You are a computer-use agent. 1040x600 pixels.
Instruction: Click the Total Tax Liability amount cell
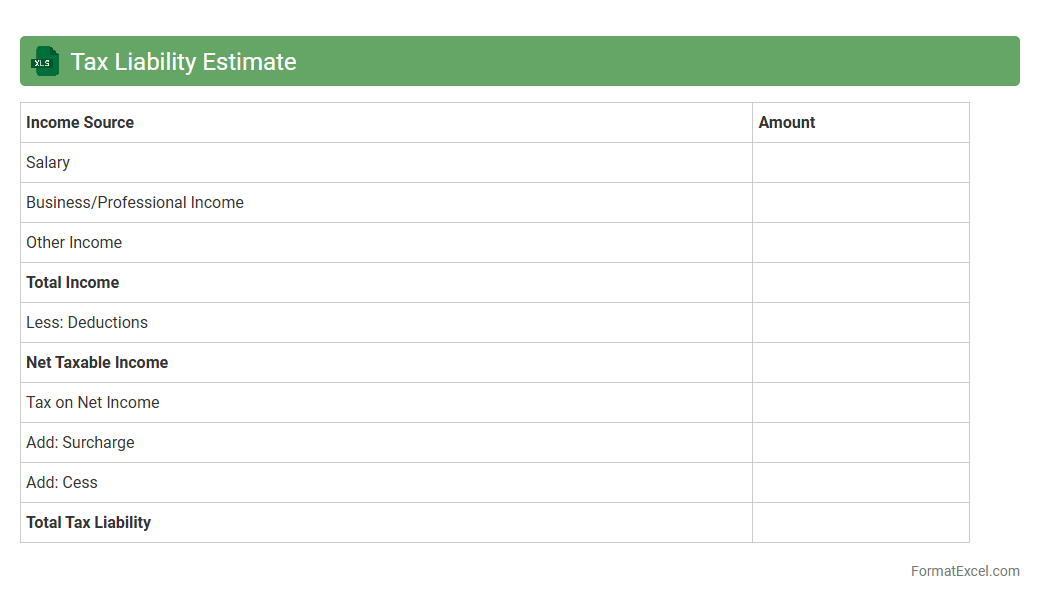pyautogui.click(x=860, y=522)
